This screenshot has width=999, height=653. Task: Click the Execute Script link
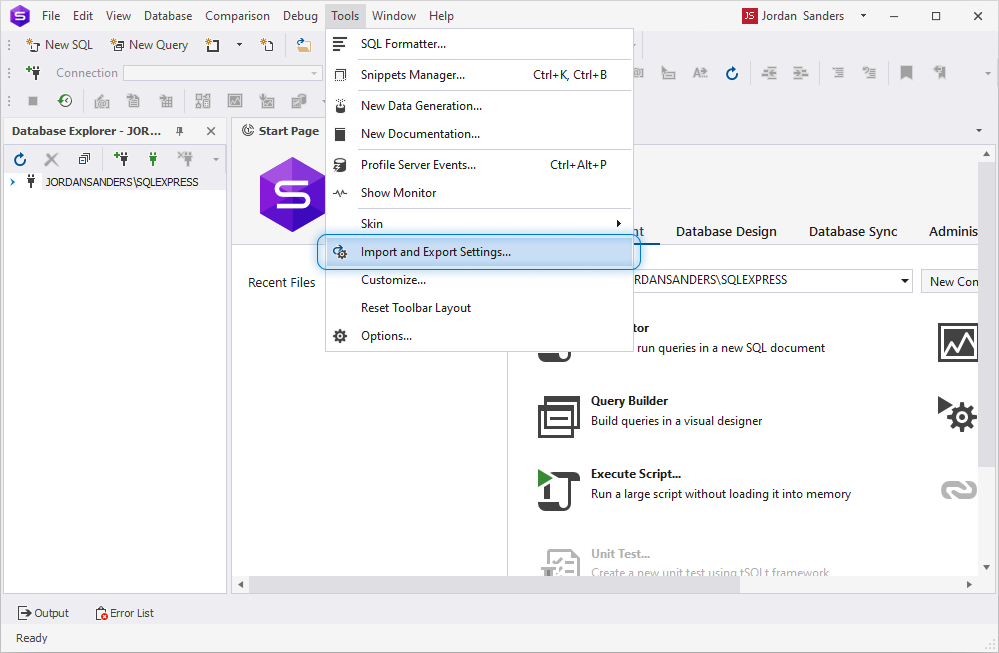[x=636, y=474]
